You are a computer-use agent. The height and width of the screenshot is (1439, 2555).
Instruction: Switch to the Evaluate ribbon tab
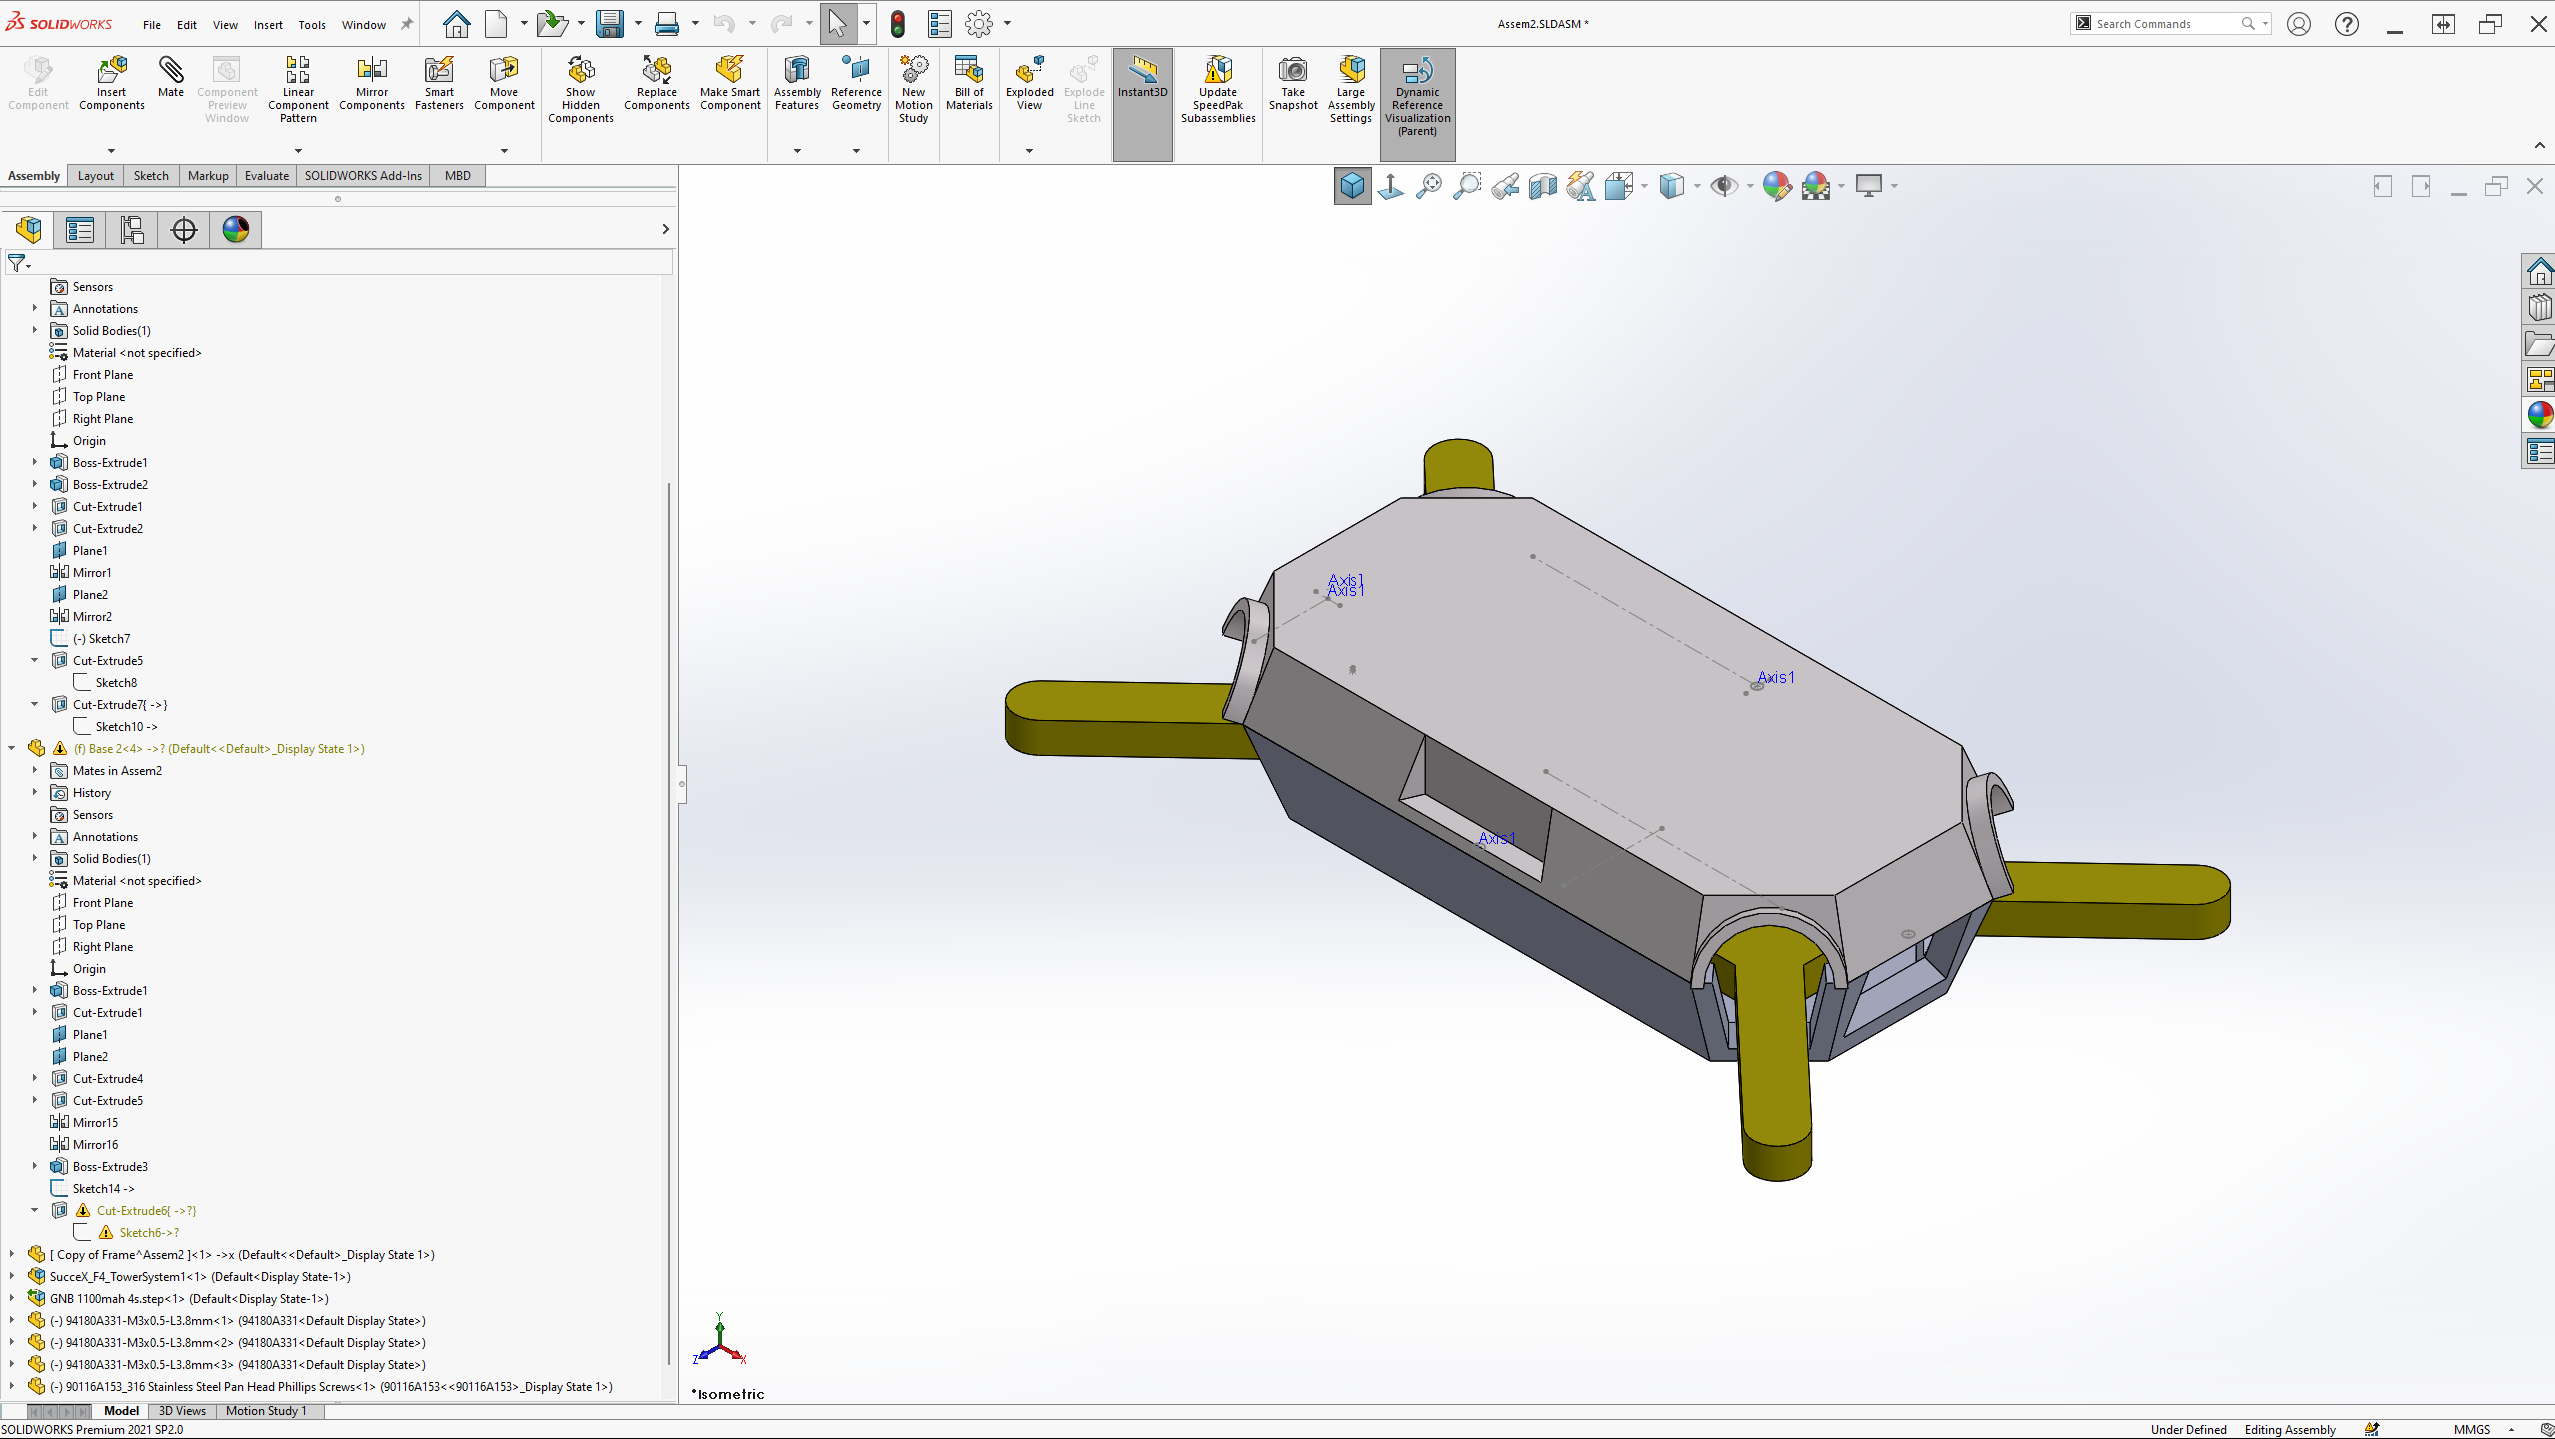click(267, 176)
